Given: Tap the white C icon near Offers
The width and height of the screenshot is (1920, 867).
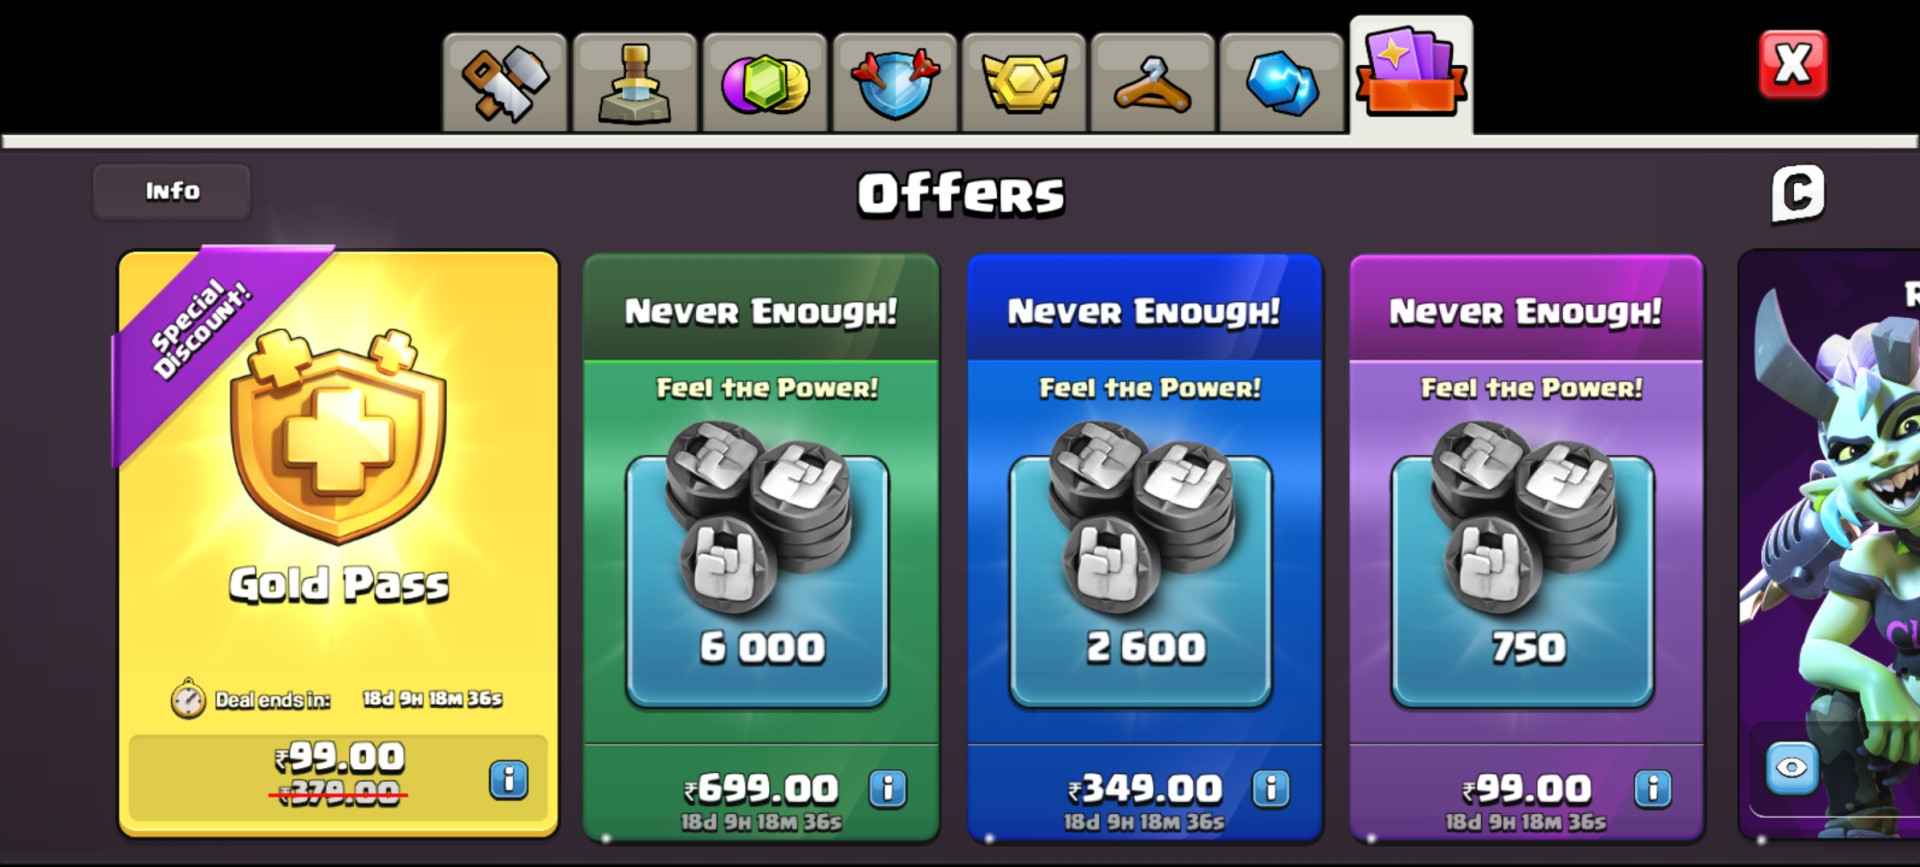Looking at the screenshot, I should coord(1798,193).
